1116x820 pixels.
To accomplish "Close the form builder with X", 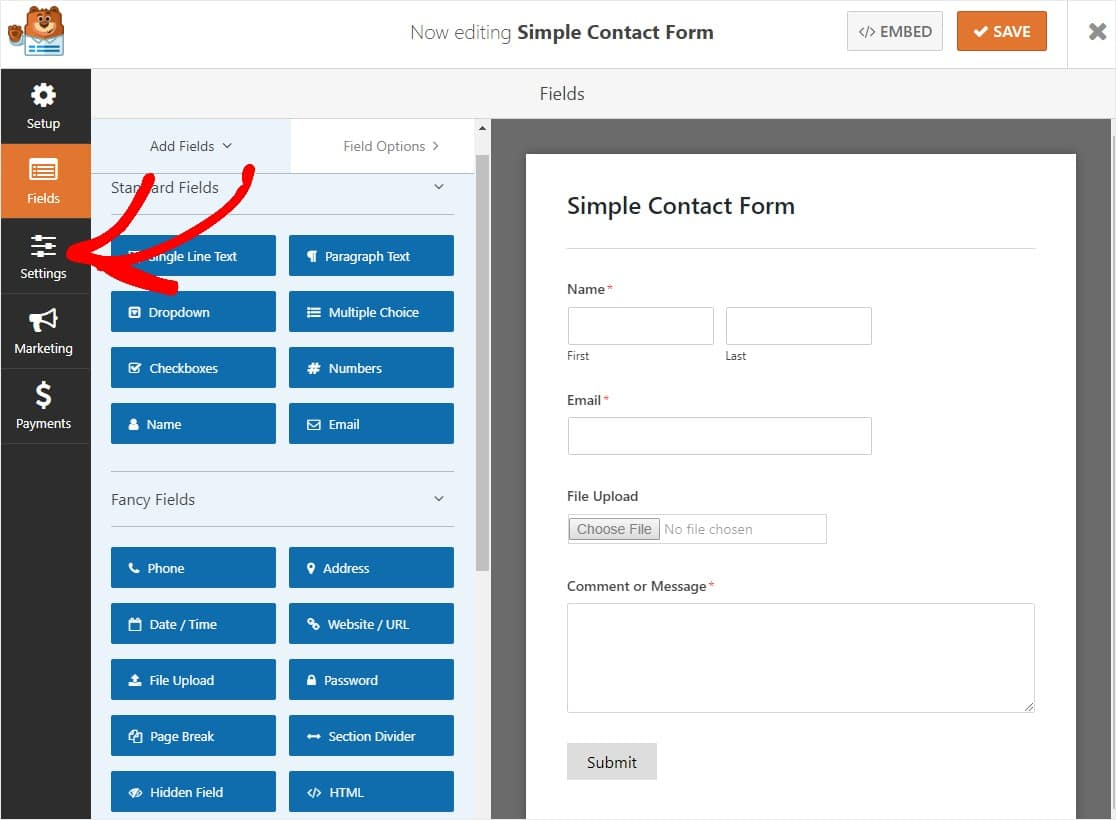I will point(1097,31).
